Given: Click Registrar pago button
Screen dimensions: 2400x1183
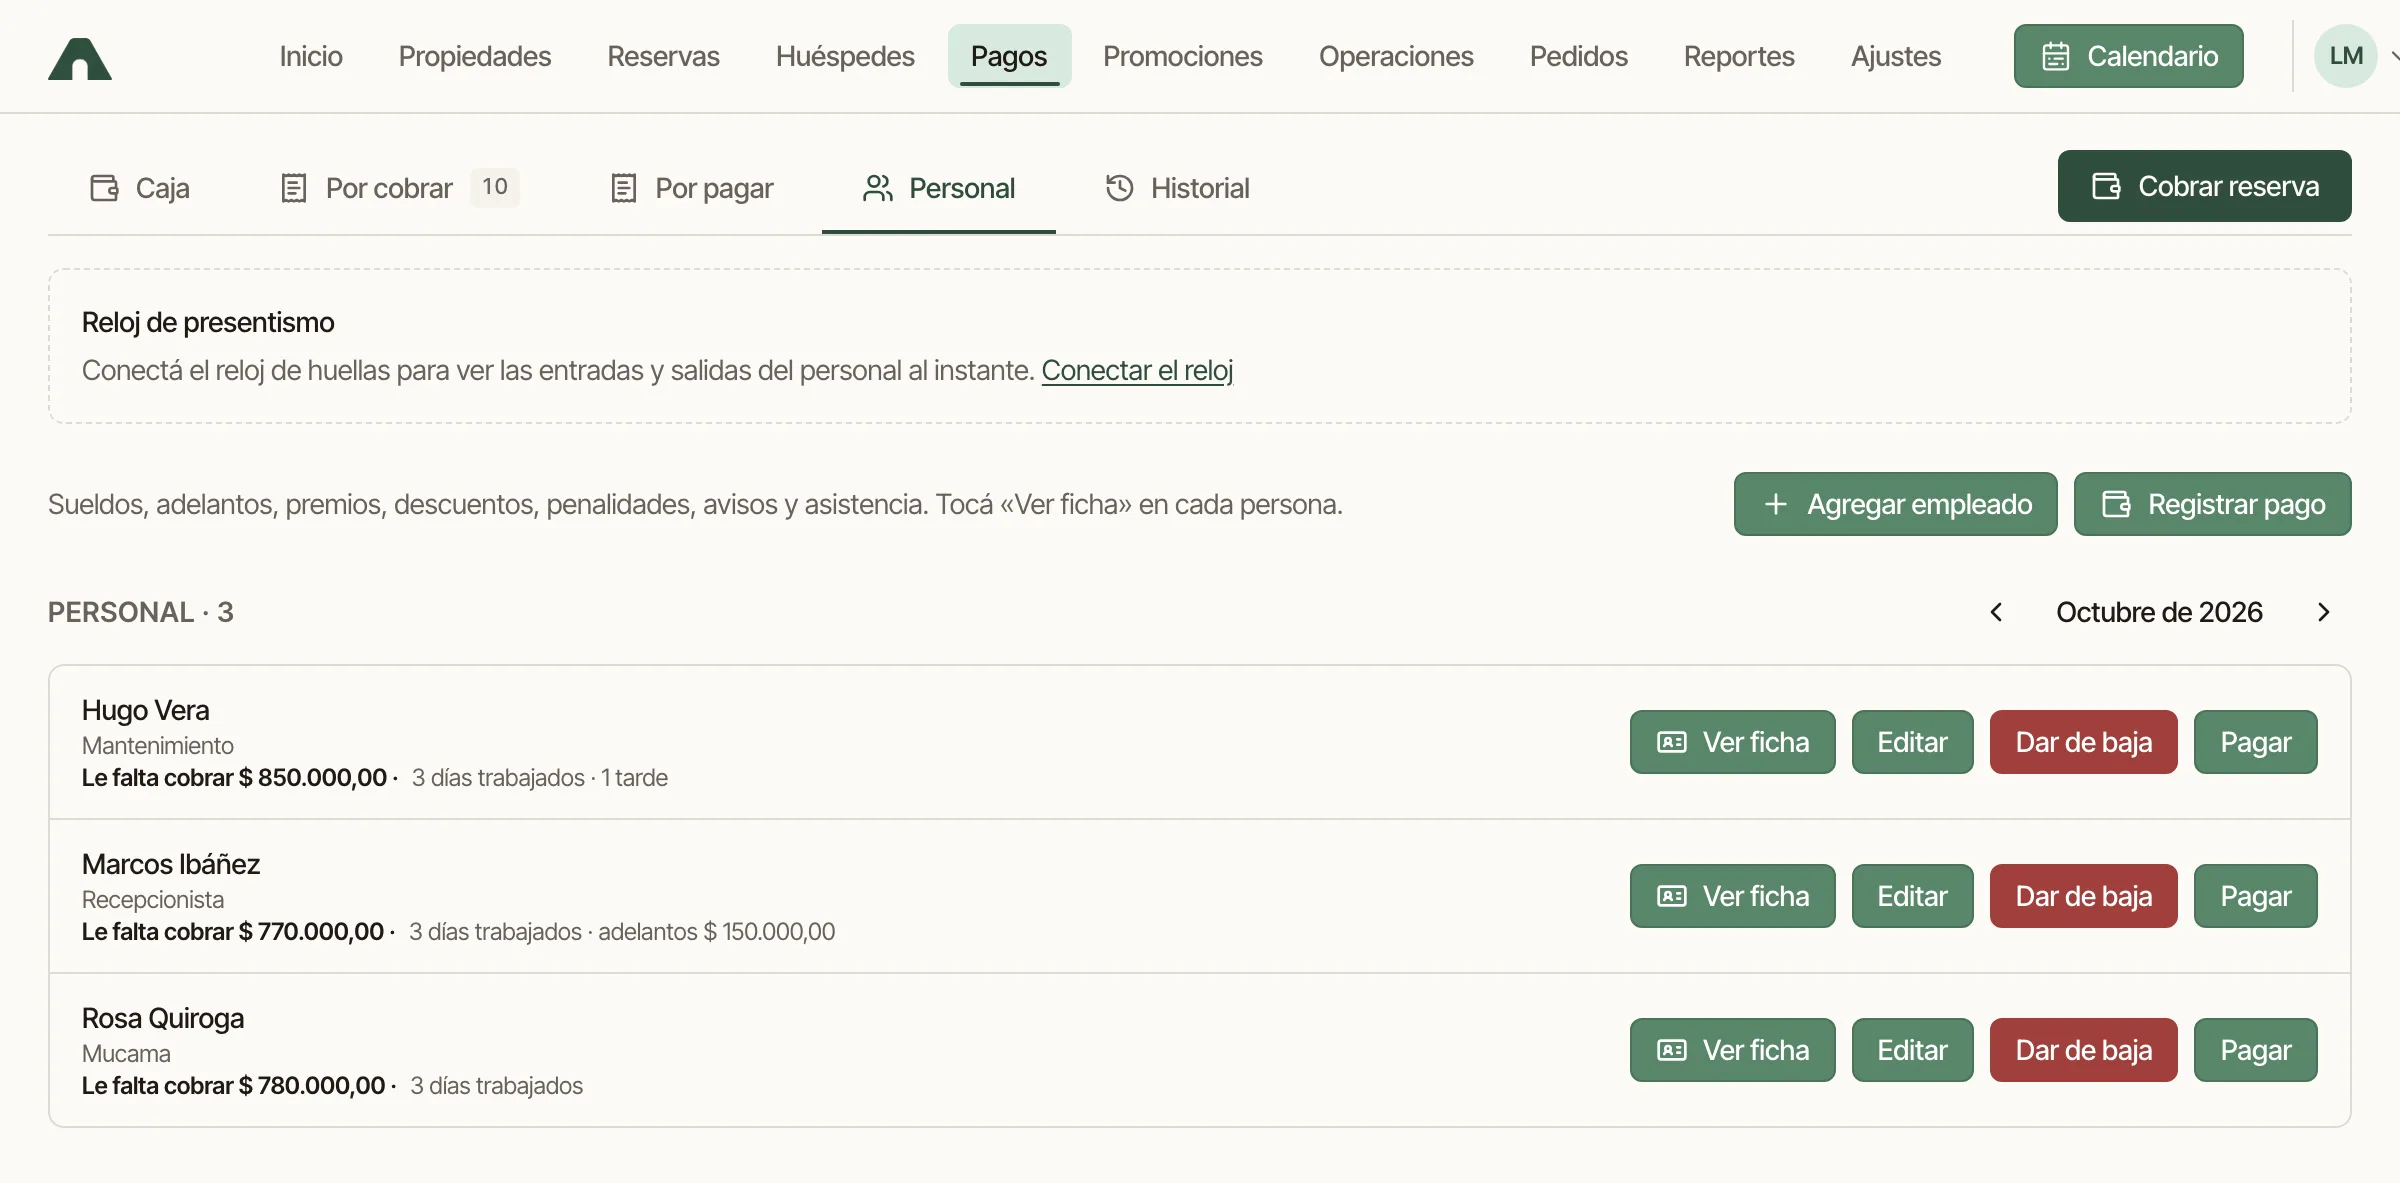Looking at the screenshot, I should click(2212, 504).
